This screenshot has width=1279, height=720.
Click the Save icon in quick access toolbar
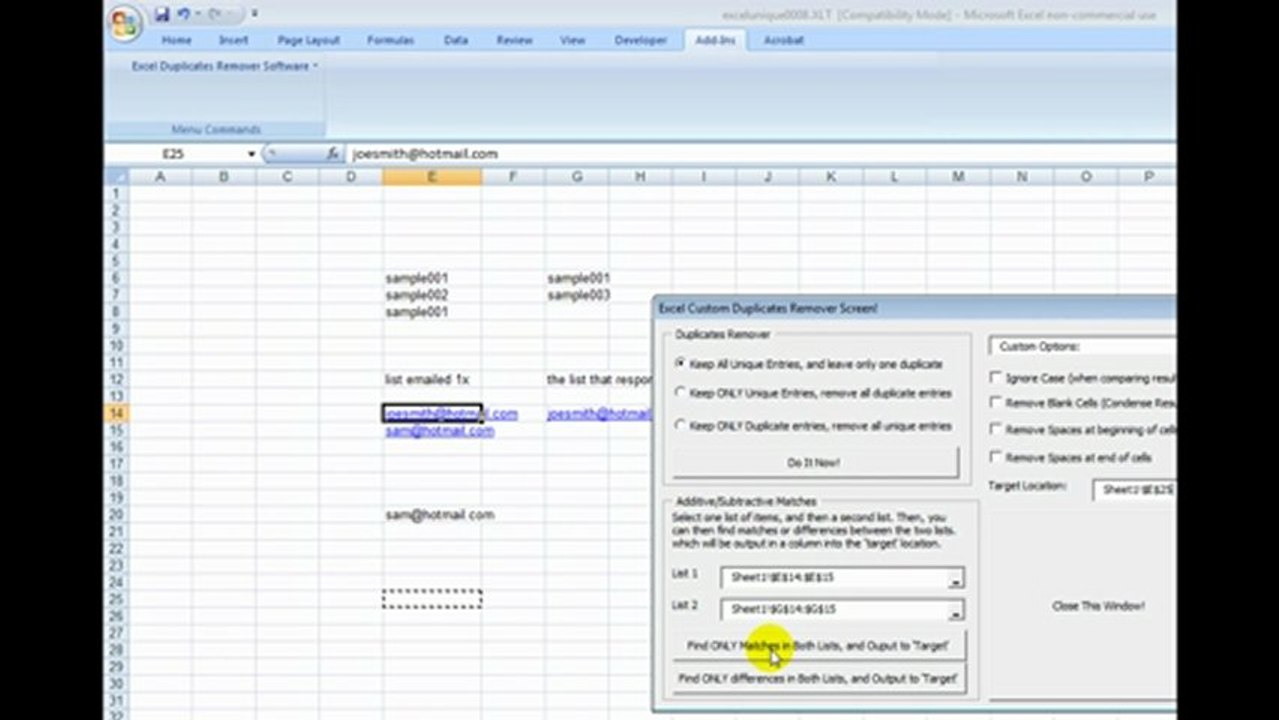pos(162,15)
